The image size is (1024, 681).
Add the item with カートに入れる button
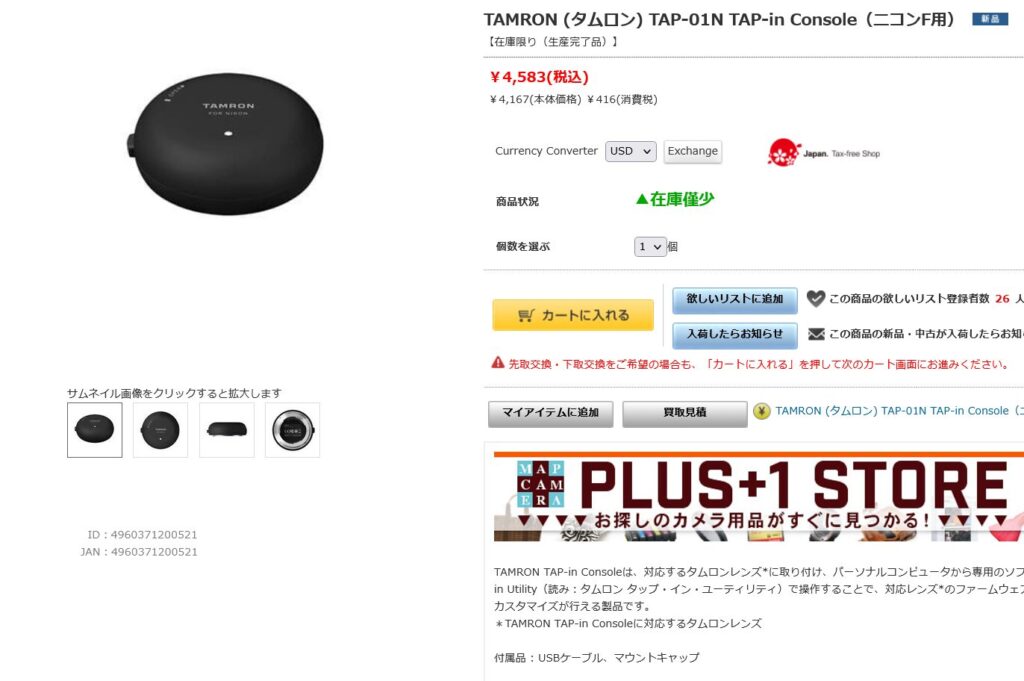coord(573,315)
